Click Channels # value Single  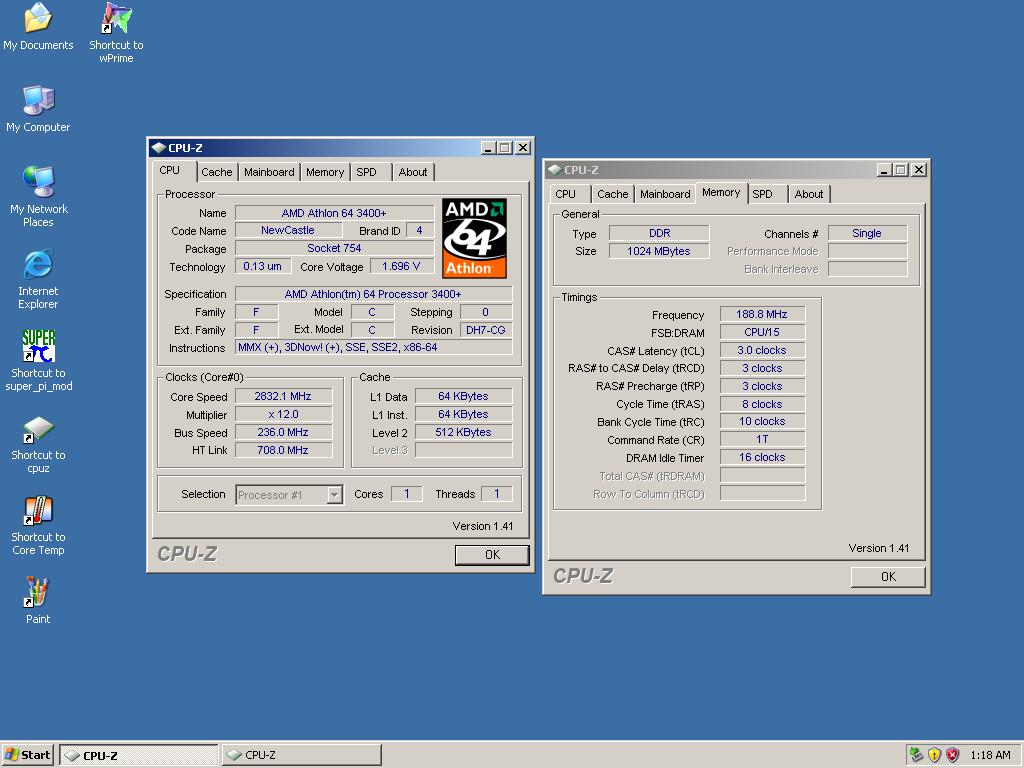point(867,233)
